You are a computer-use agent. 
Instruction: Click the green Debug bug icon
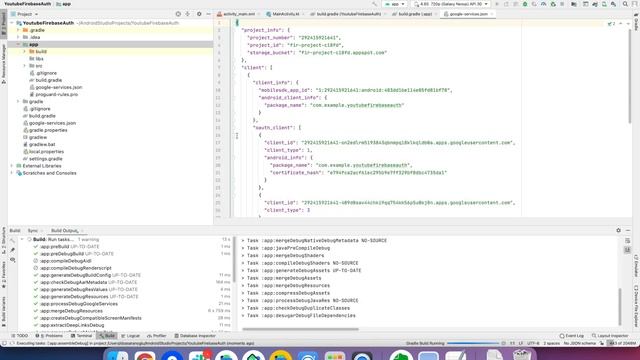tap(525, 4)
